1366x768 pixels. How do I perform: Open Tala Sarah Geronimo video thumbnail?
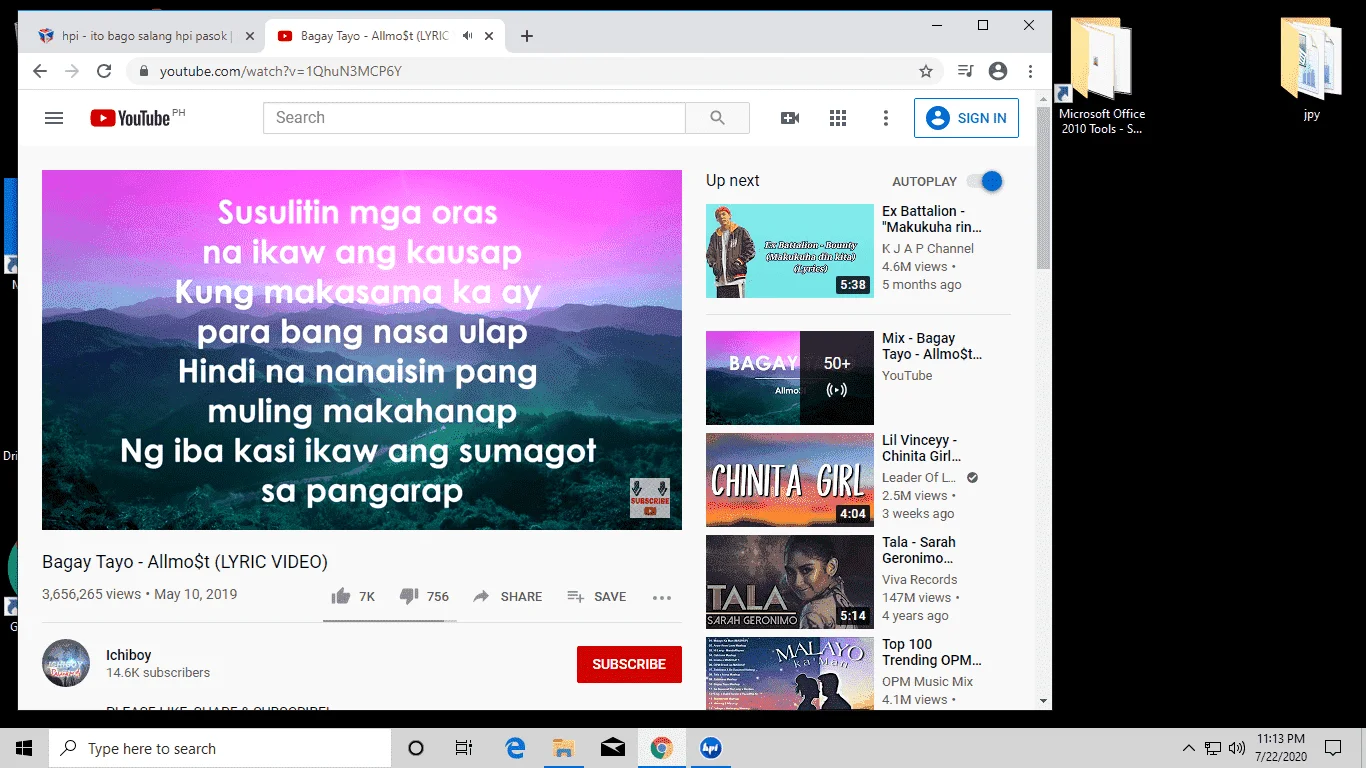[790, 582]
